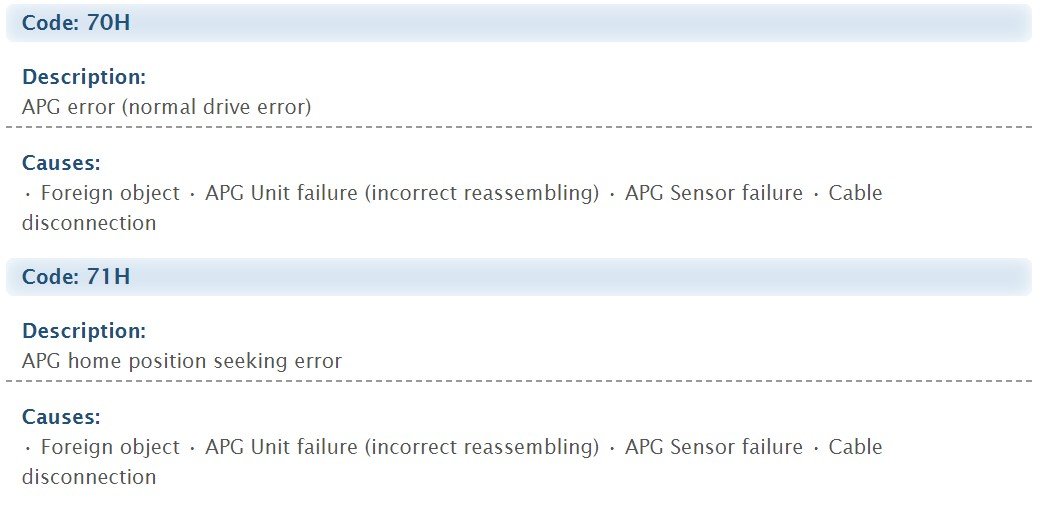
Task: Click the Code: 70H header bar
Action: (518, 23)
